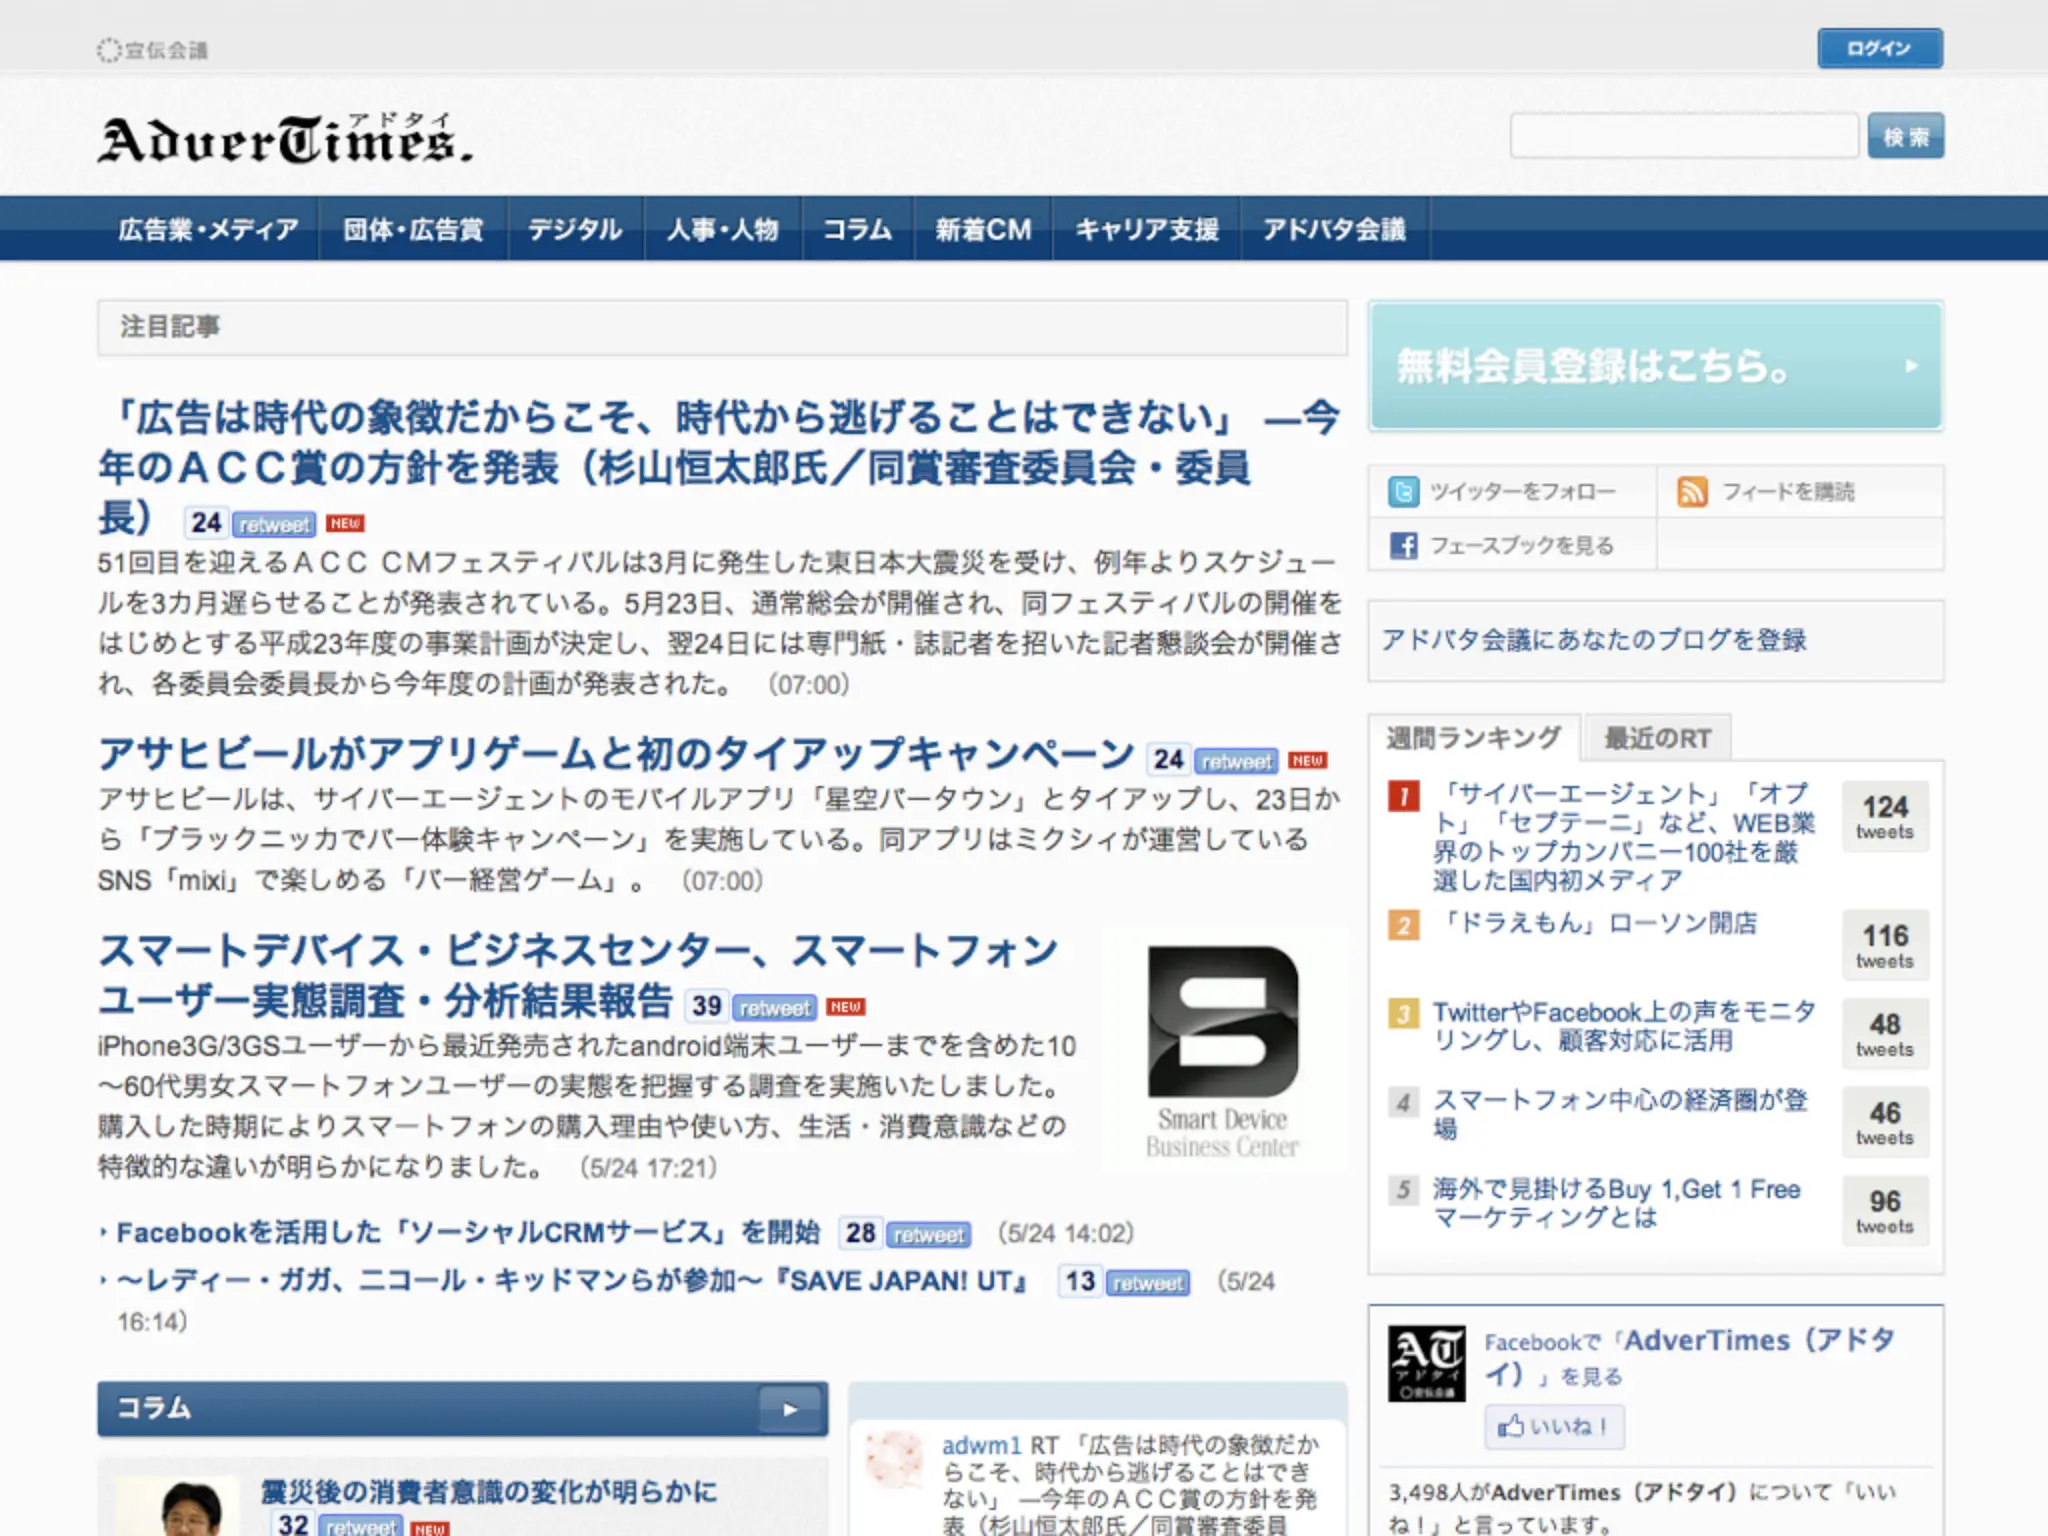Open the 宣伝会議 logo link
The height and width of the screenshot is (1536, 2048).
(152, 50)
